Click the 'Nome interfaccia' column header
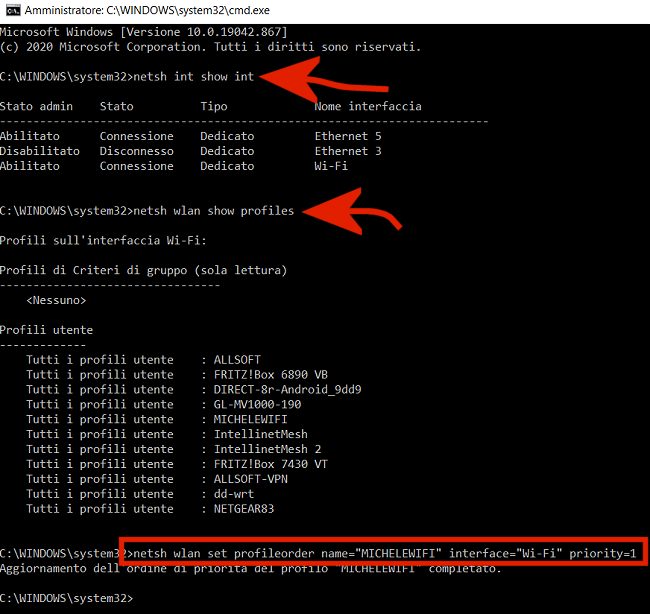This screenshot has width=650, height=614. tap(368, 107)
